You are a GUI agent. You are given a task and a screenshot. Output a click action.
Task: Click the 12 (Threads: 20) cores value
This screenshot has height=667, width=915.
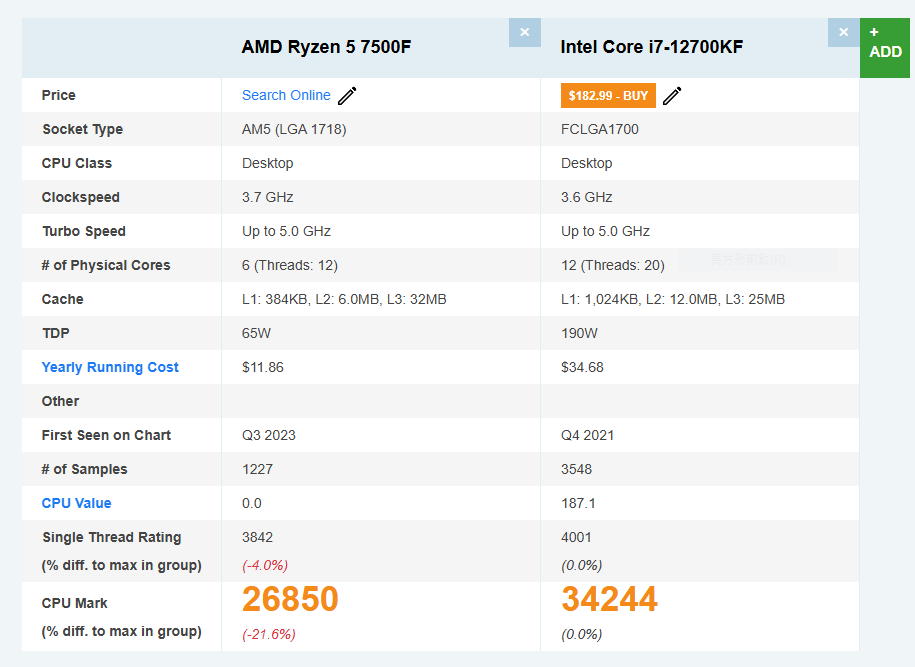(x=613, y=265)
